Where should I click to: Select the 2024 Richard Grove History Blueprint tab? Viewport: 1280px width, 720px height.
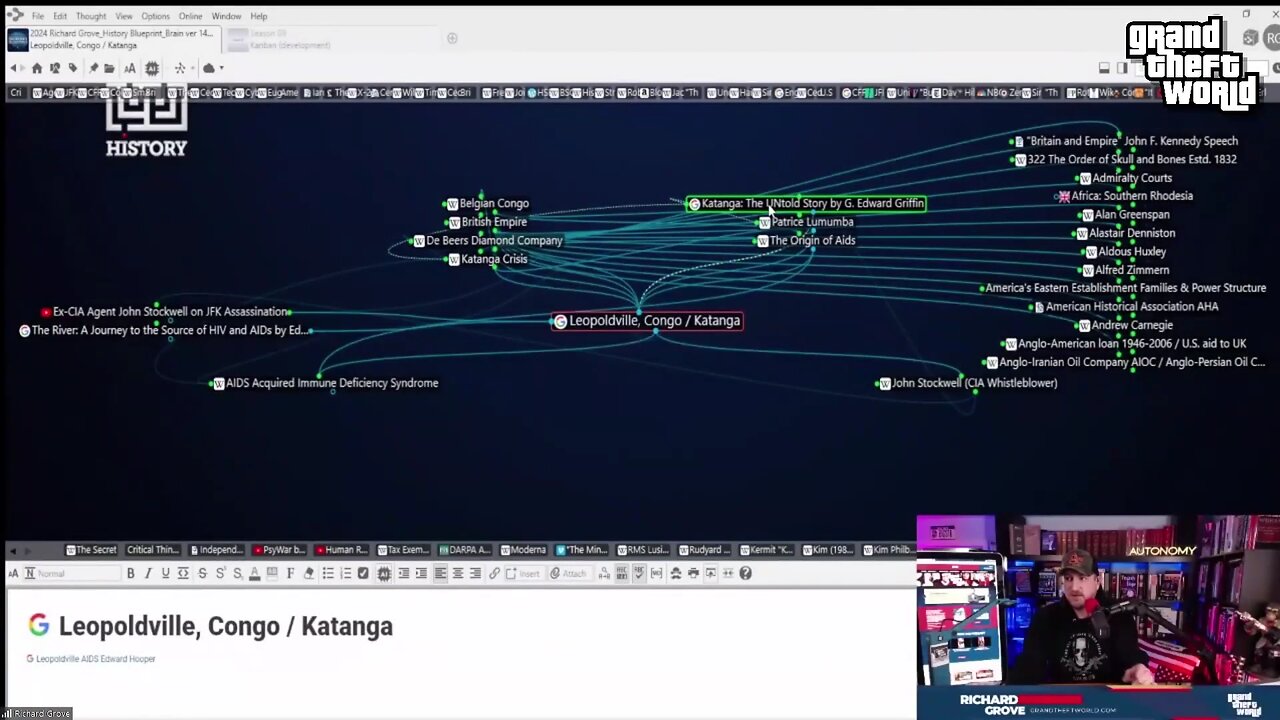coord(112,39)
